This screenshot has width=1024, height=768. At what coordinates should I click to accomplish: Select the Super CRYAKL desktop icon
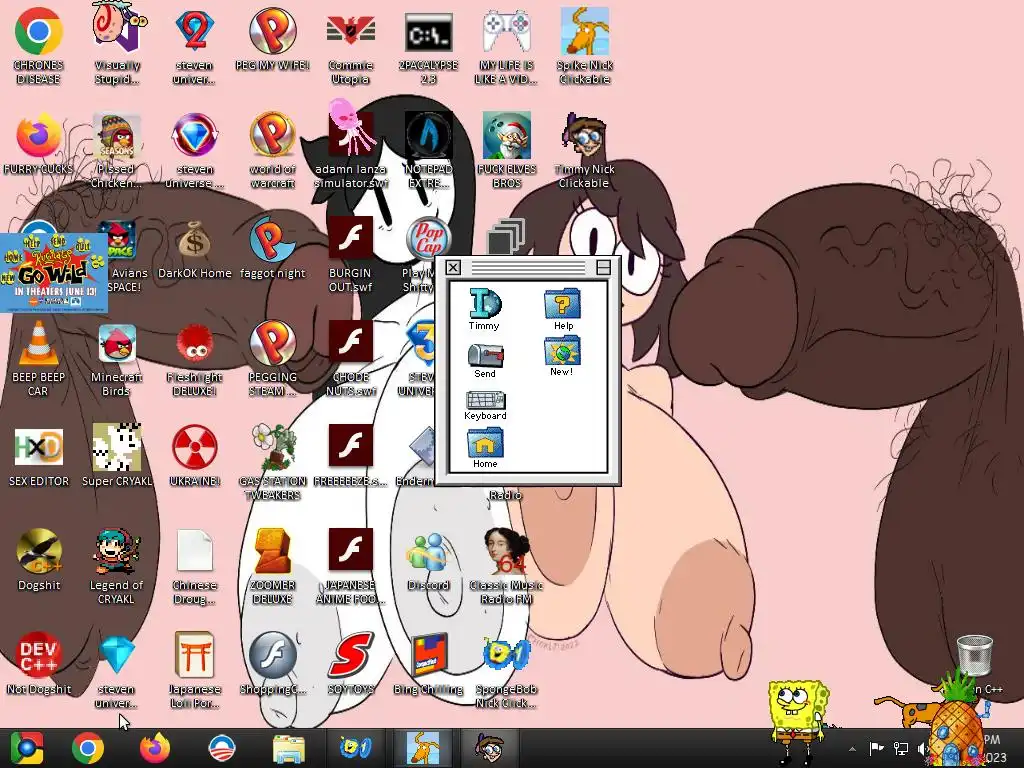pyautogui.click(x=117, y=455)
